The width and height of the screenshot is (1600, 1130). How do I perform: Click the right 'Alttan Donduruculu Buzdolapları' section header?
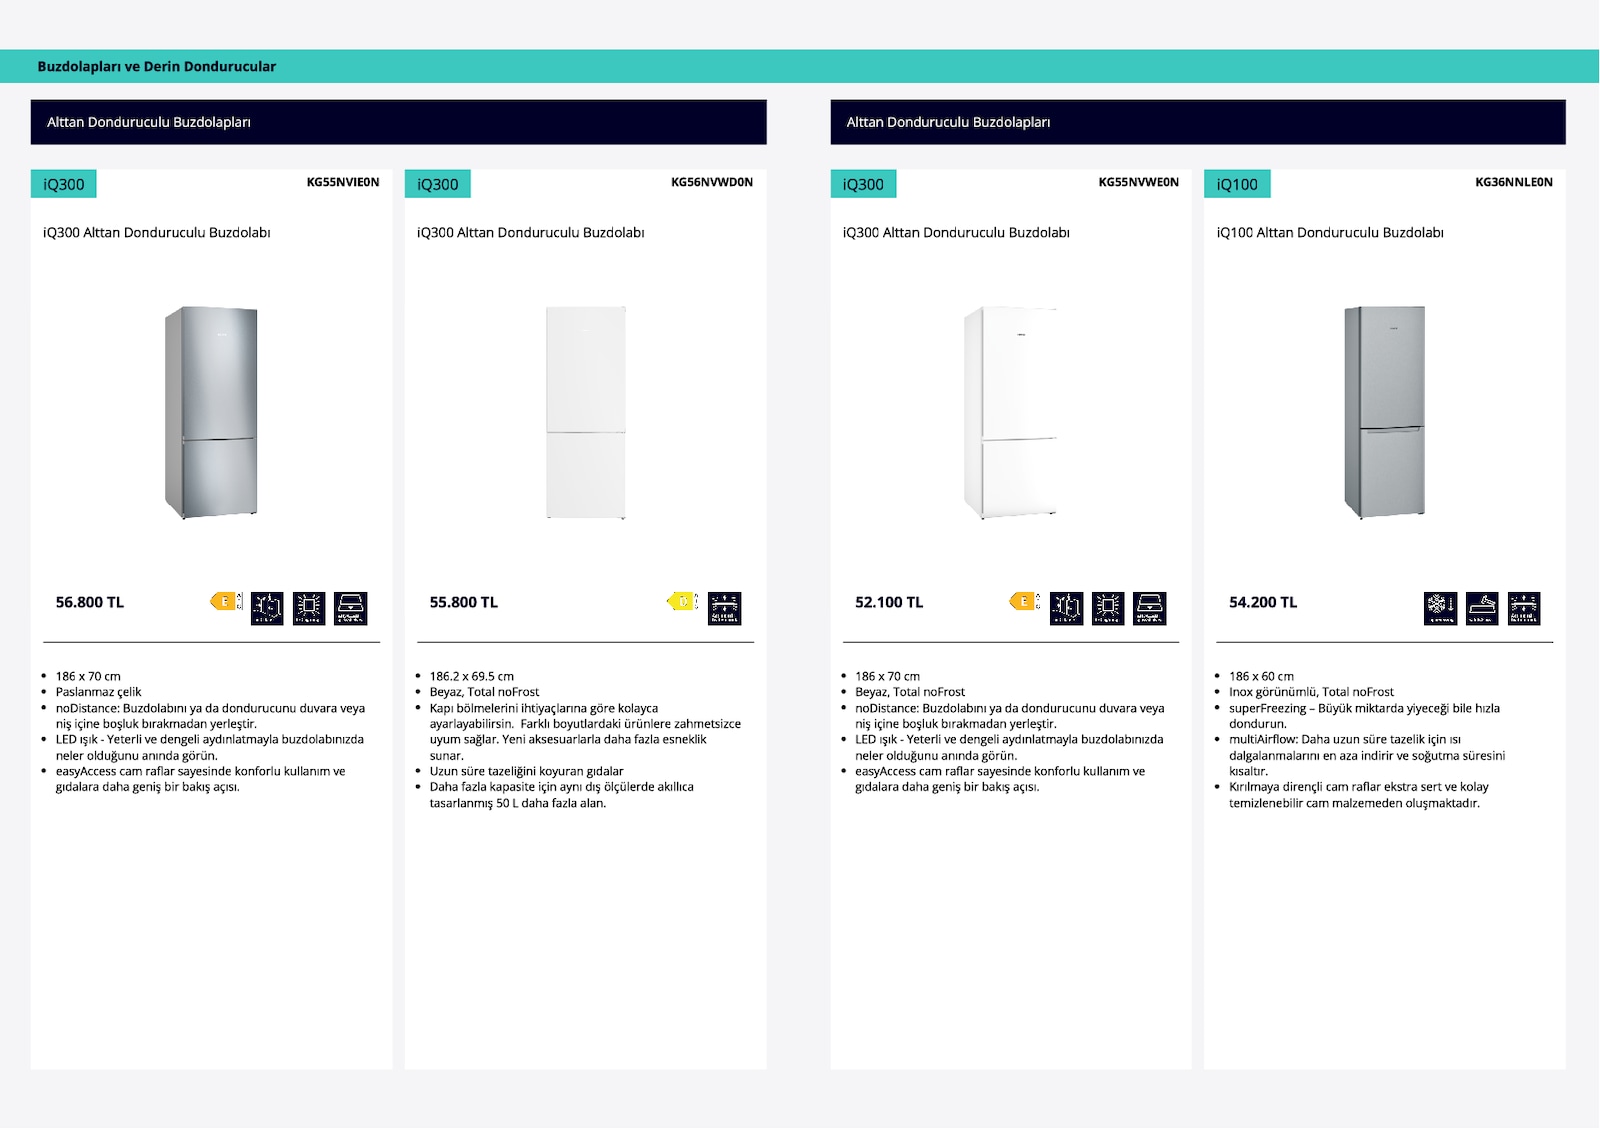[x=1198, y=122]
